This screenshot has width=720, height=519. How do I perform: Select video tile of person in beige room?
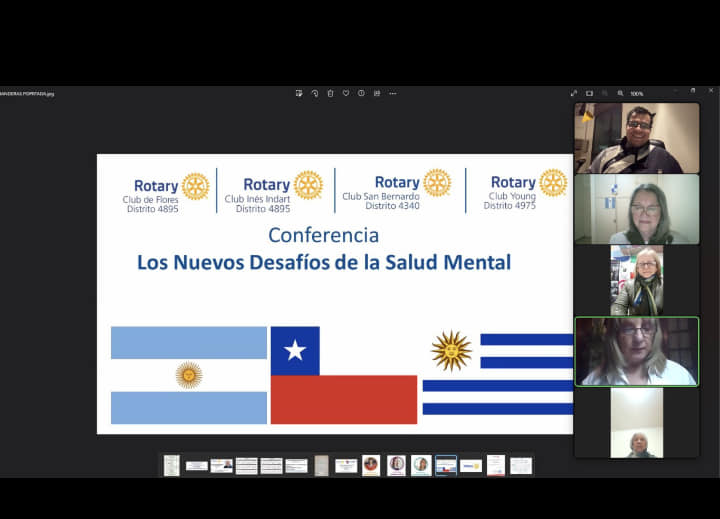pyautogui.click(x=637, y=423)
